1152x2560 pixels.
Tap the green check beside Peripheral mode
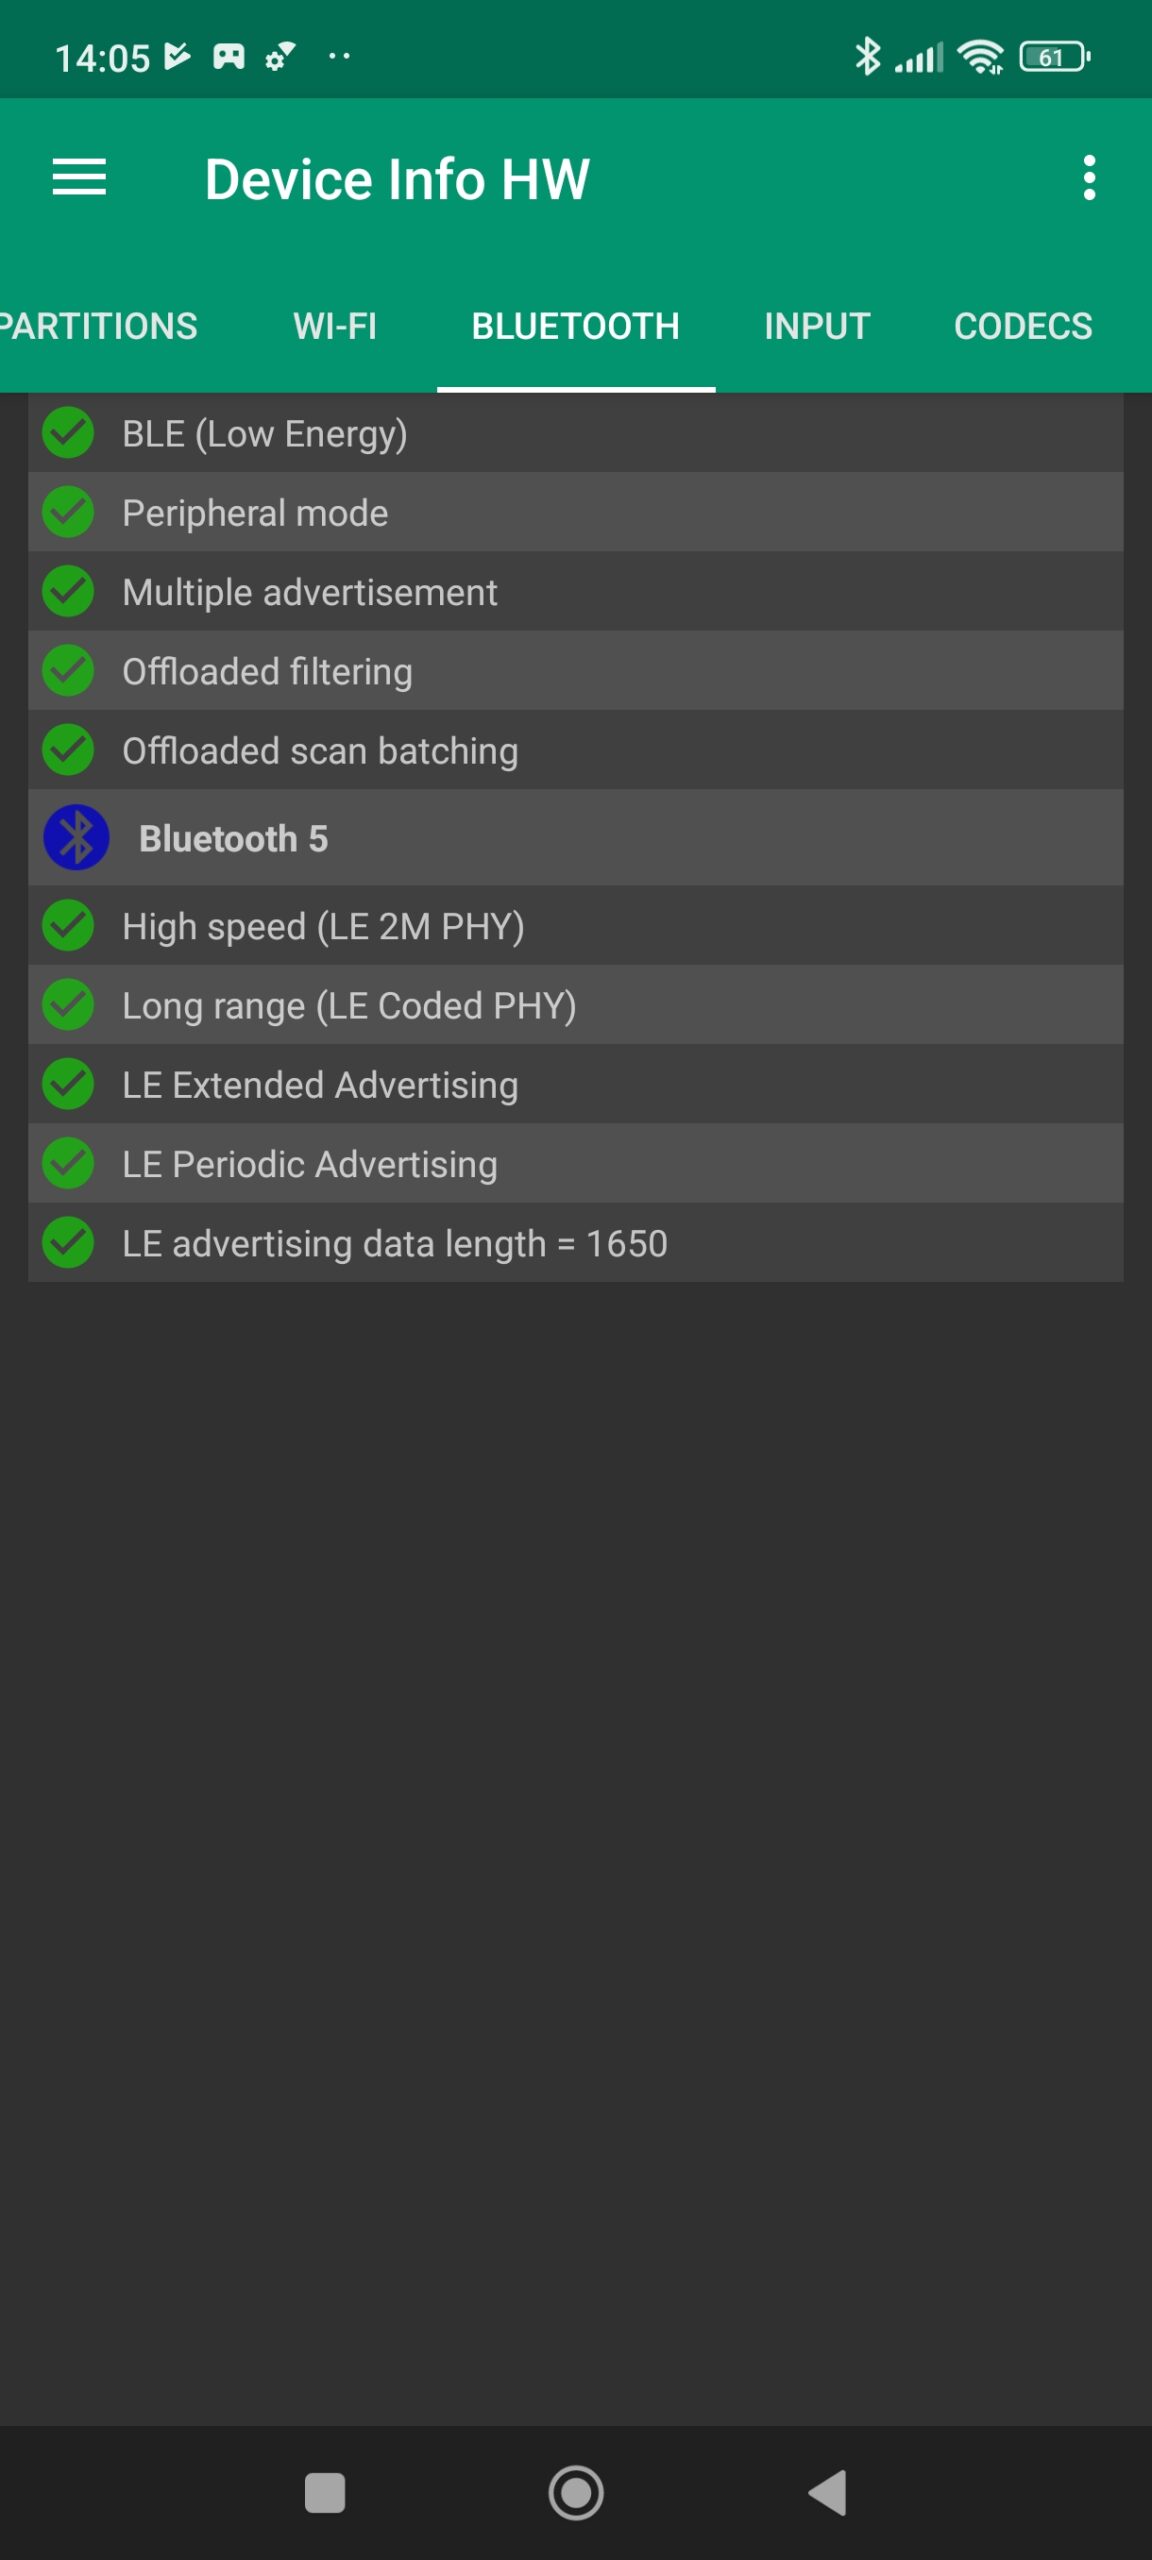pos(68,512)
